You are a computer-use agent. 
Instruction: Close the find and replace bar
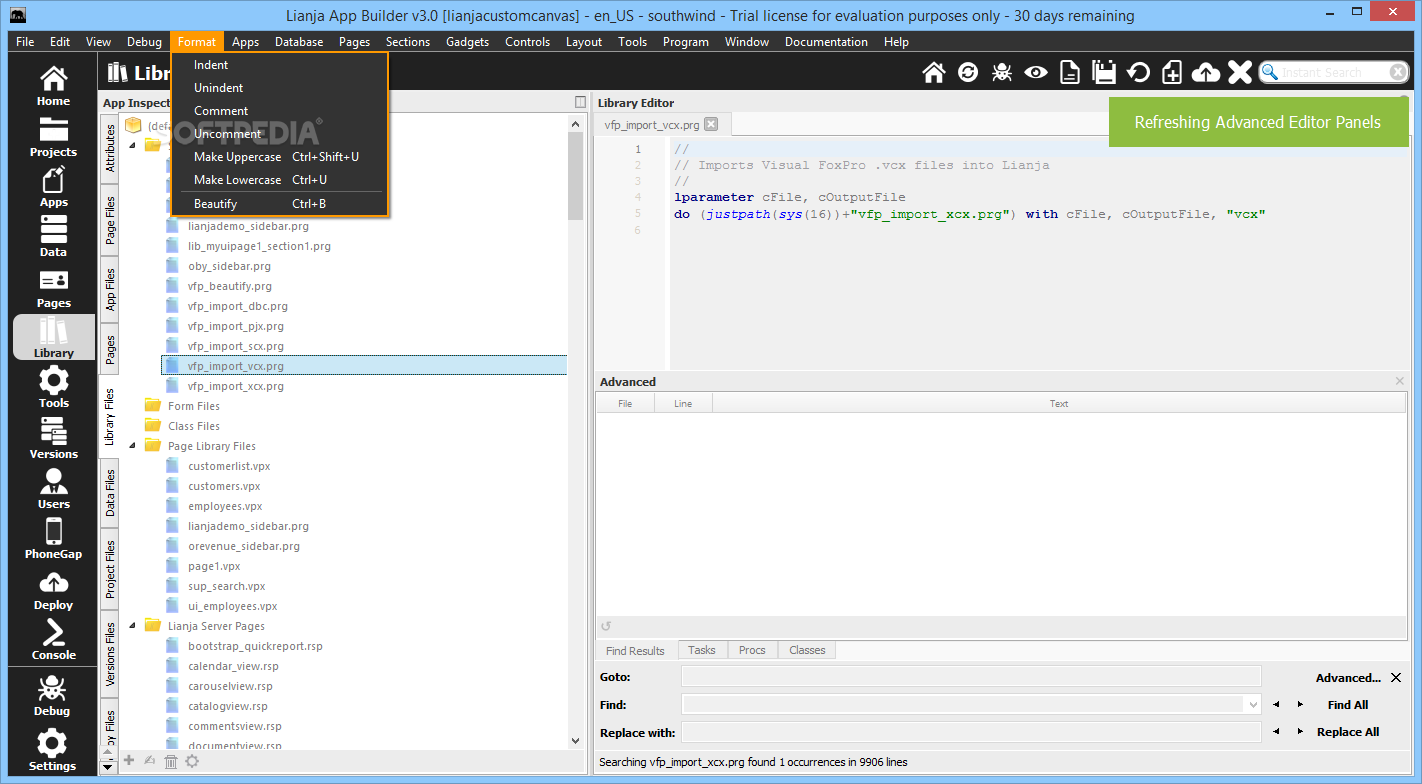pos(1396,677)
